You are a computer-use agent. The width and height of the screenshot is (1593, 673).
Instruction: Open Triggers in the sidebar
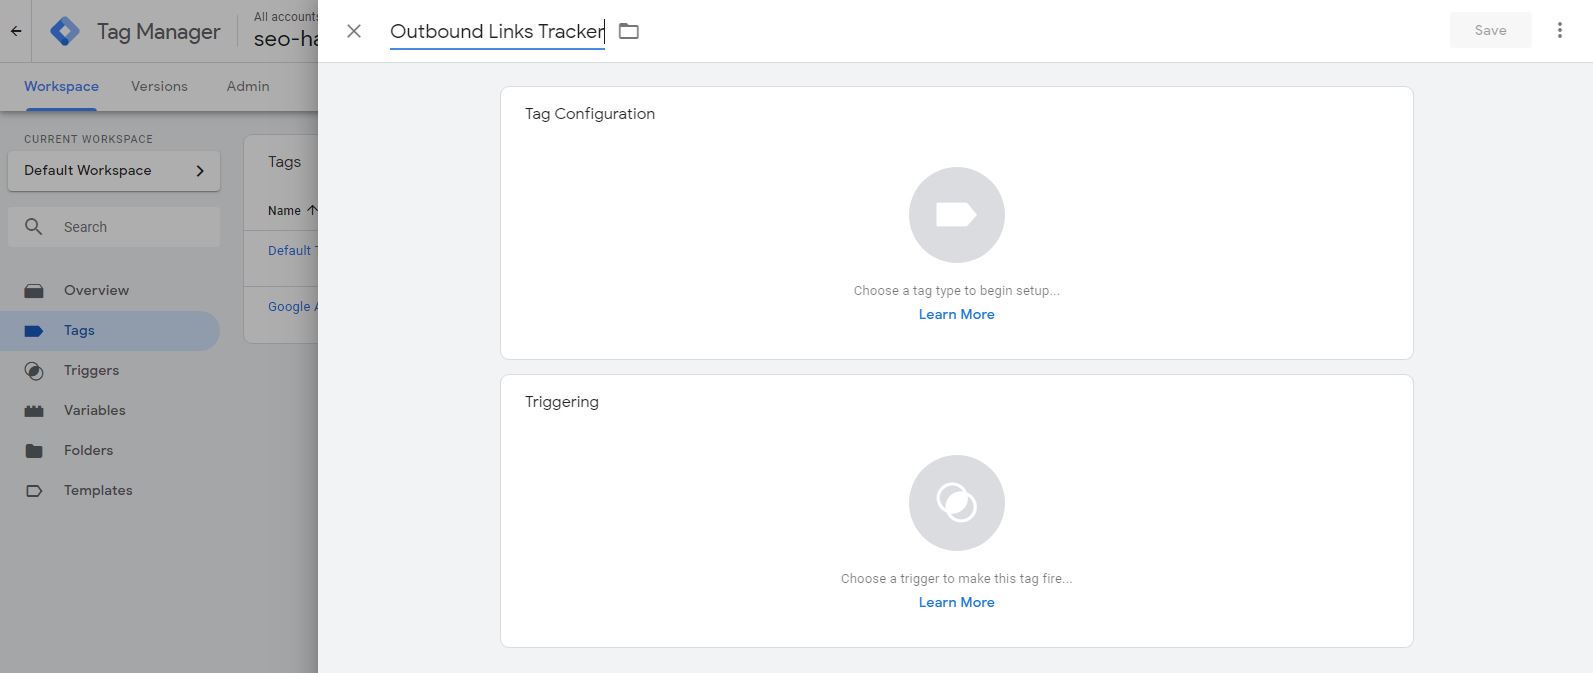coord(91,370)
